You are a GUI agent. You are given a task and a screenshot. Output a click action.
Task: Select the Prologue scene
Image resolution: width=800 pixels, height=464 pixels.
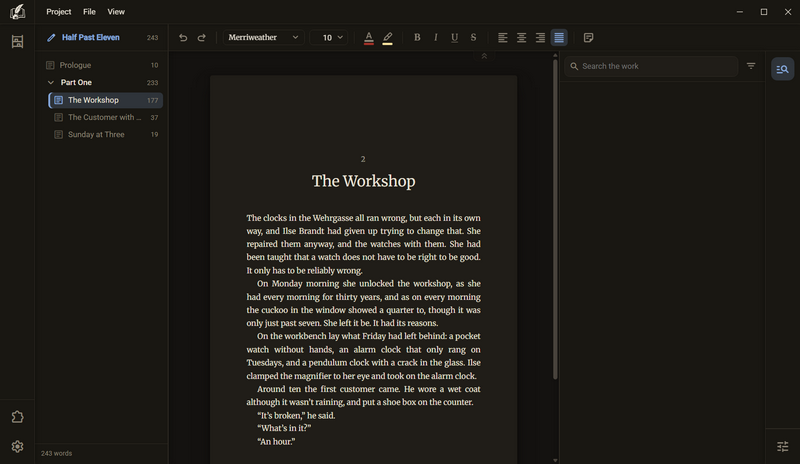point(102,65)
